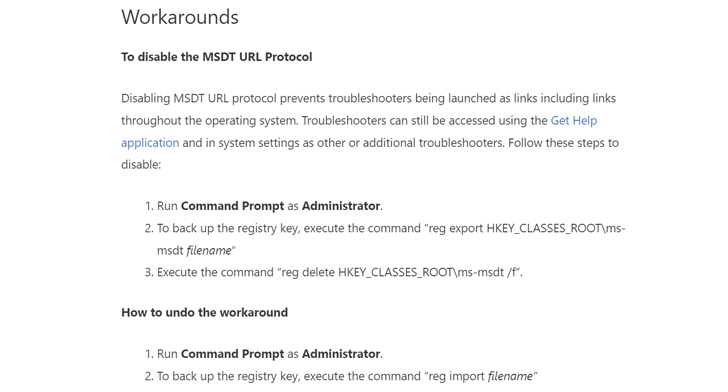This screenshot has width=728, height=392.
Task: Select 'To disable the MSDT URL Protocol' subheading
Action: (x=216, y=57)
